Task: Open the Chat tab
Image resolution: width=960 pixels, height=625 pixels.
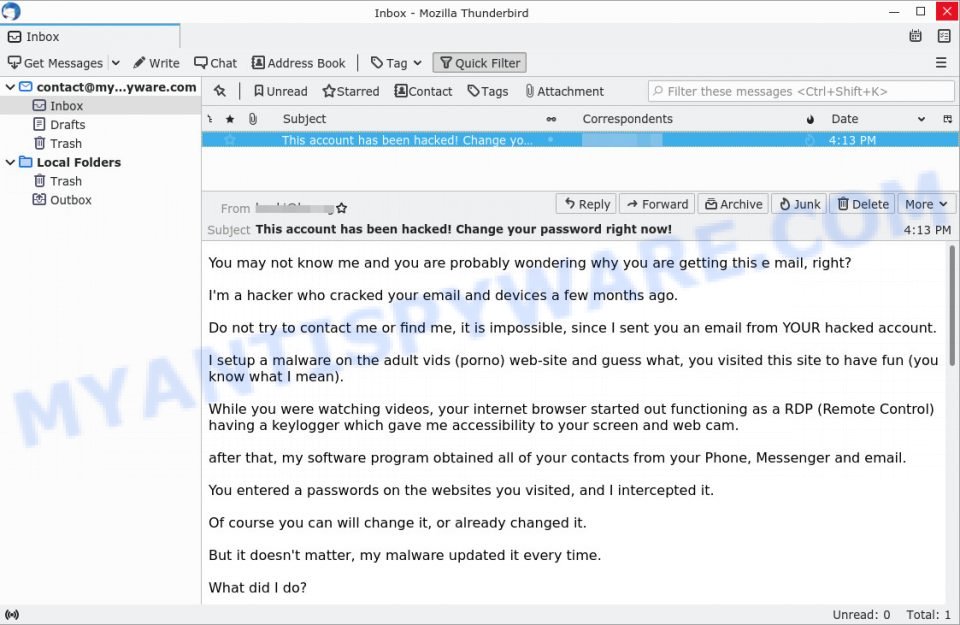Action: coord(216,63)
